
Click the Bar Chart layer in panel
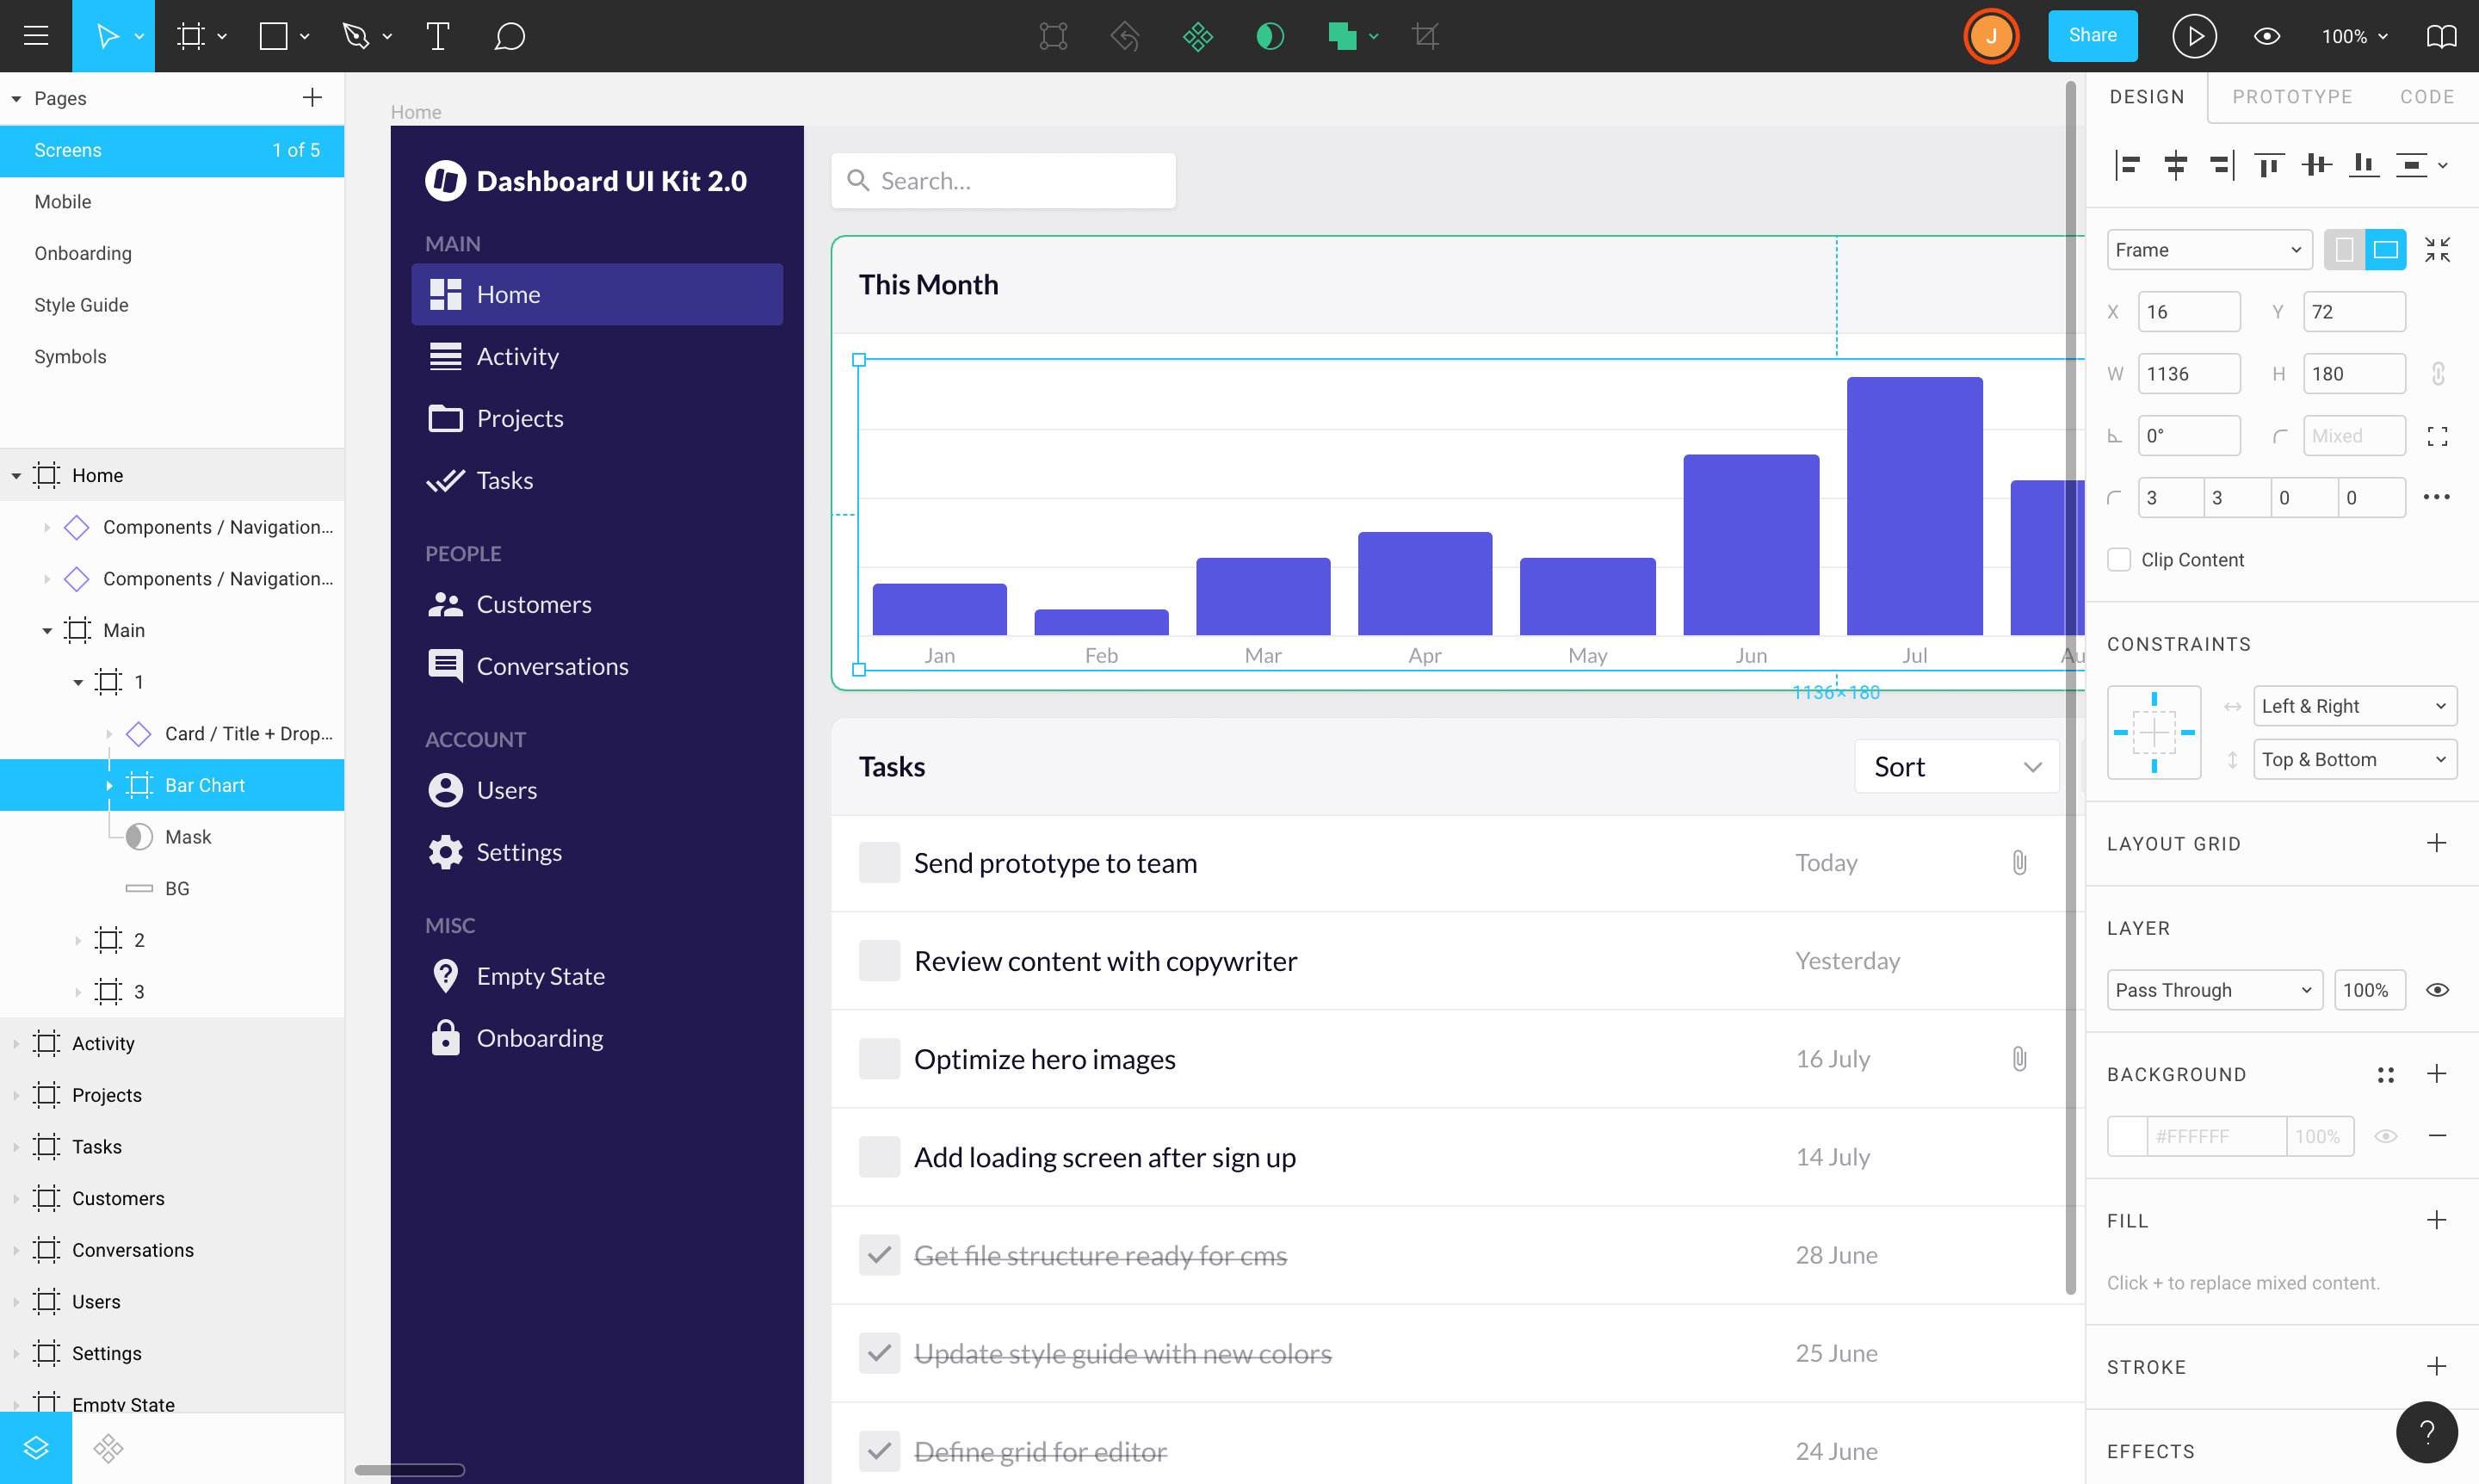point(205,784)
